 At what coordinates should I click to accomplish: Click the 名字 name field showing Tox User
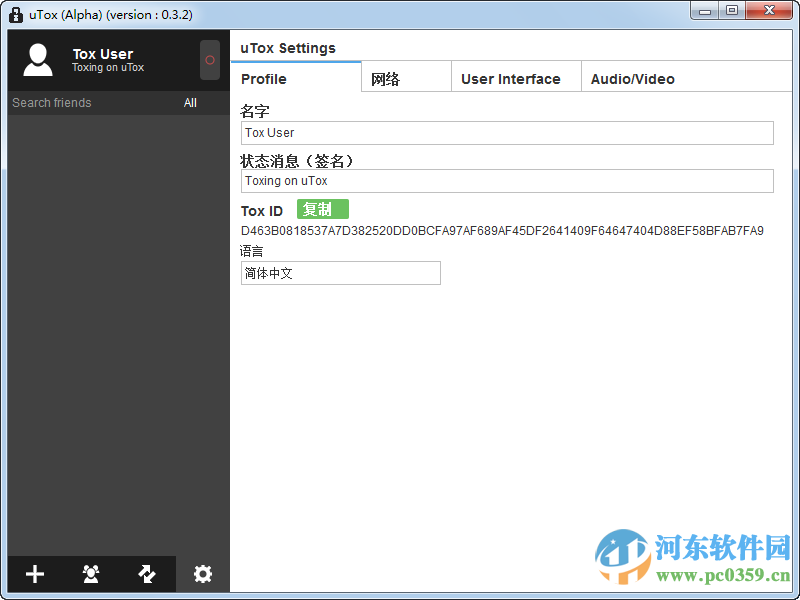coord(507,132)
